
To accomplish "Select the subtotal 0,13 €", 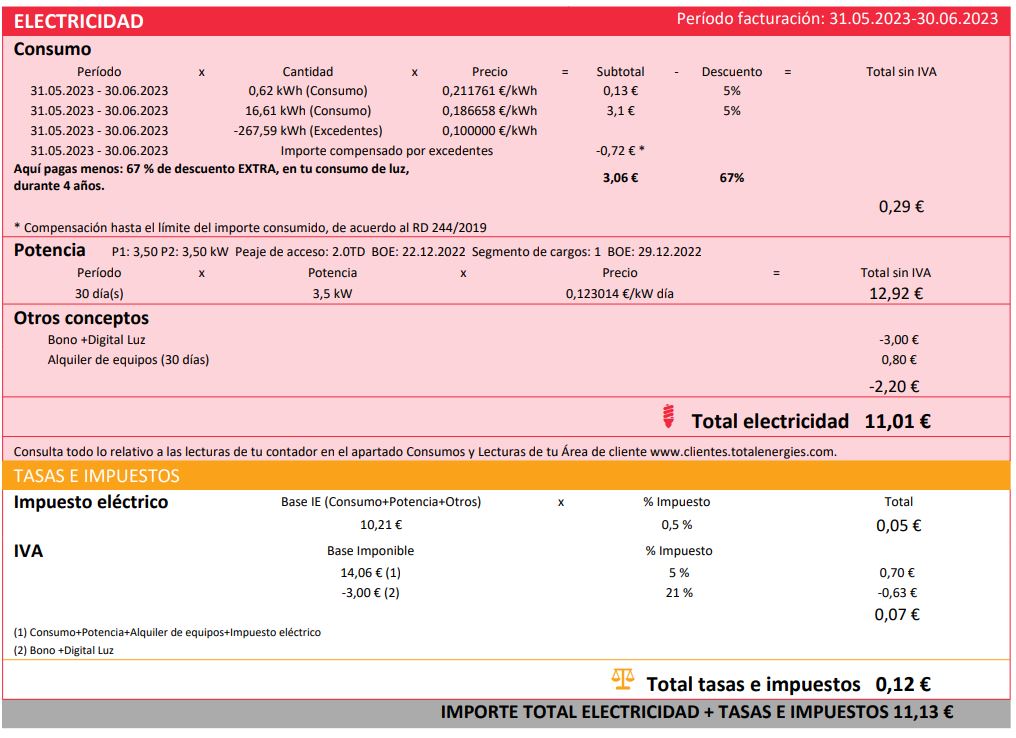I will [x=621, y=91].
